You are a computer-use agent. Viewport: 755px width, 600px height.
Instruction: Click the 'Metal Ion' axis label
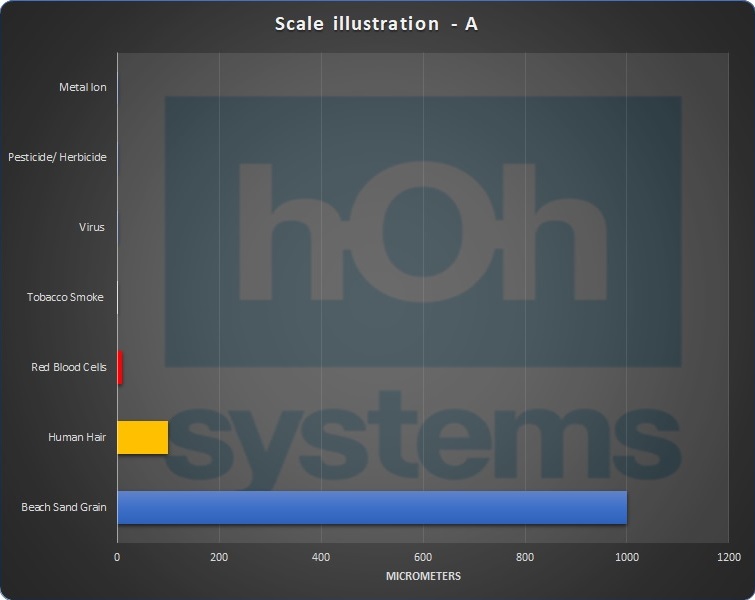[83, 87]
